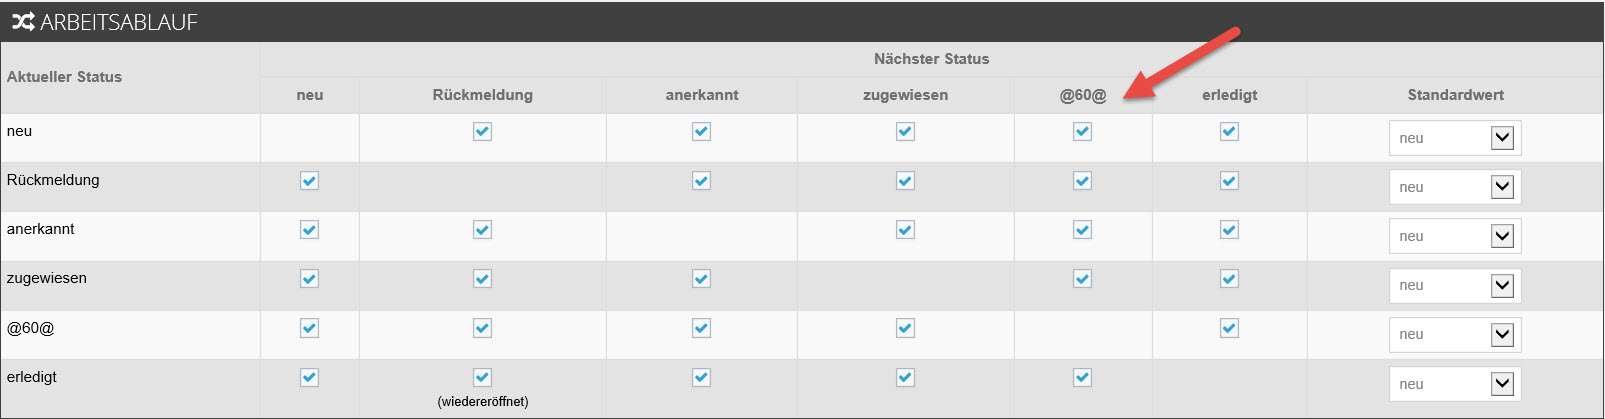Image resolution: width=1605 pixels, height=419 pixels.
Task: Uncheck erledigt to Rückmeldung (wiedereröffnet) checkbox
Action: click(482, 377)
